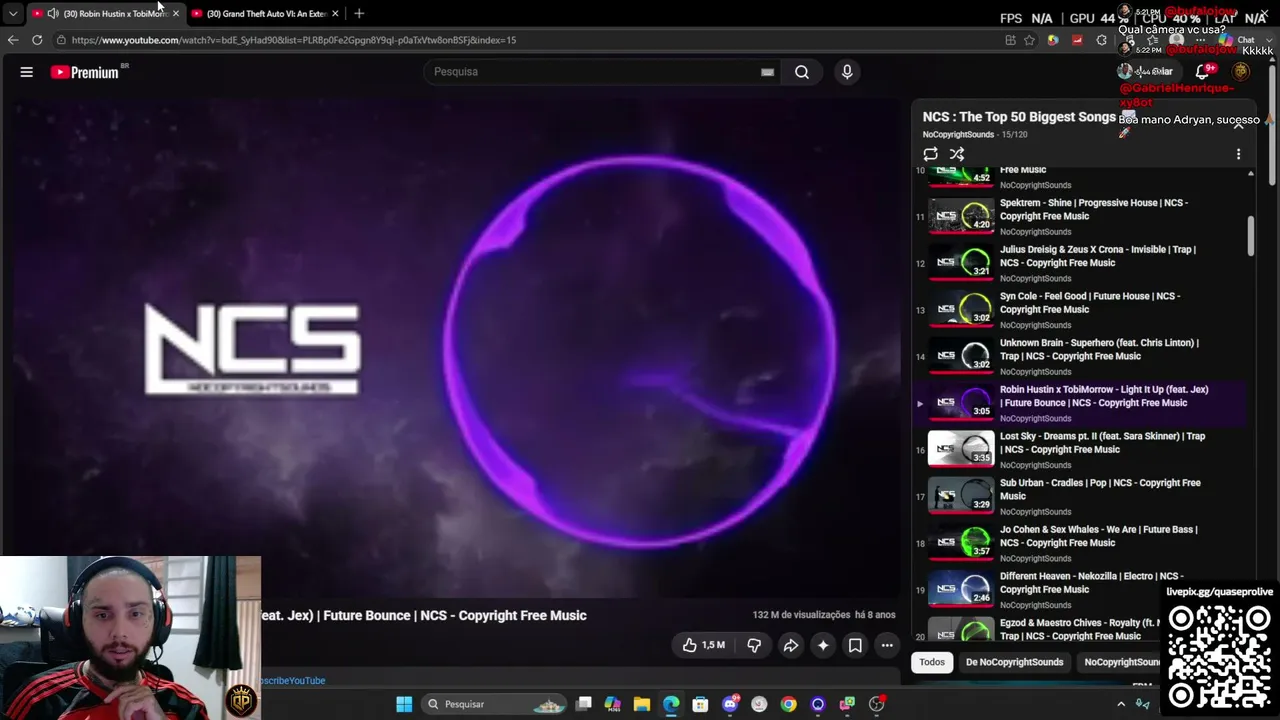1280x720 pixels.
Task: Select the Todos filter chip
Action: [x=932, y=662]
